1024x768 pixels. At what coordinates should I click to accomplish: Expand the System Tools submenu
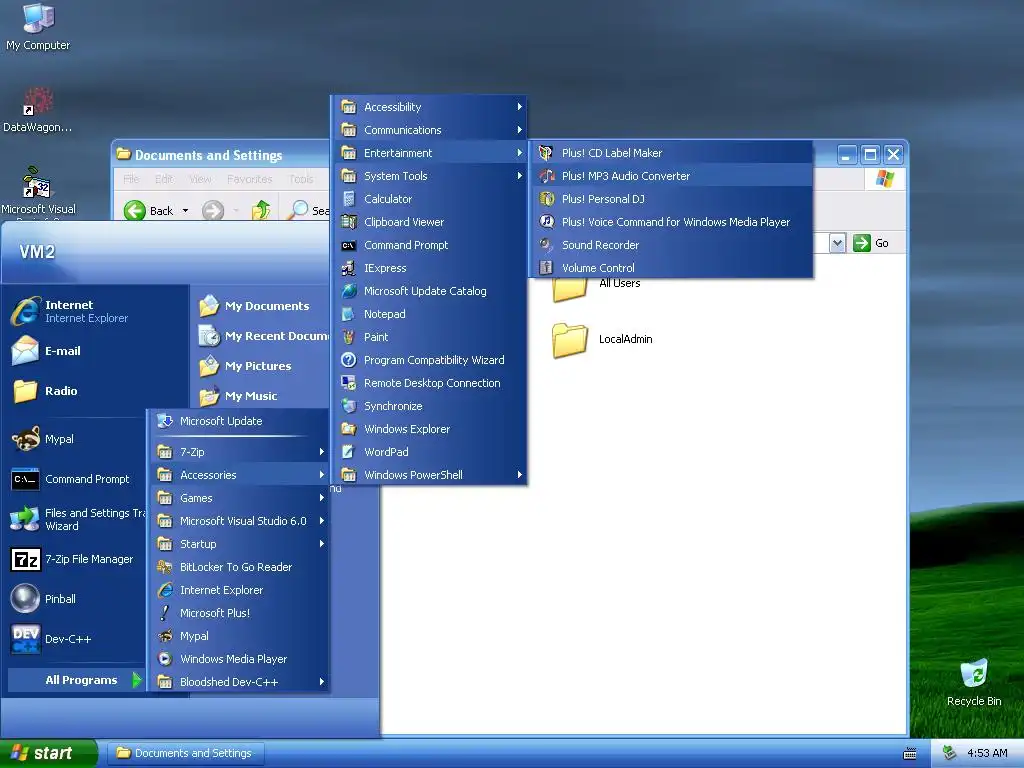click(430, 176)
